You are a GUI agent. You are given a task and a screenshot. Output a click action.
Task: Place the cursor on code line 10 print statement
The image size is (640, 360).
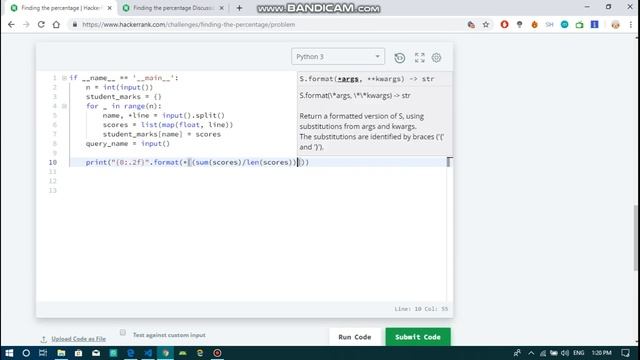coord(198,162)
